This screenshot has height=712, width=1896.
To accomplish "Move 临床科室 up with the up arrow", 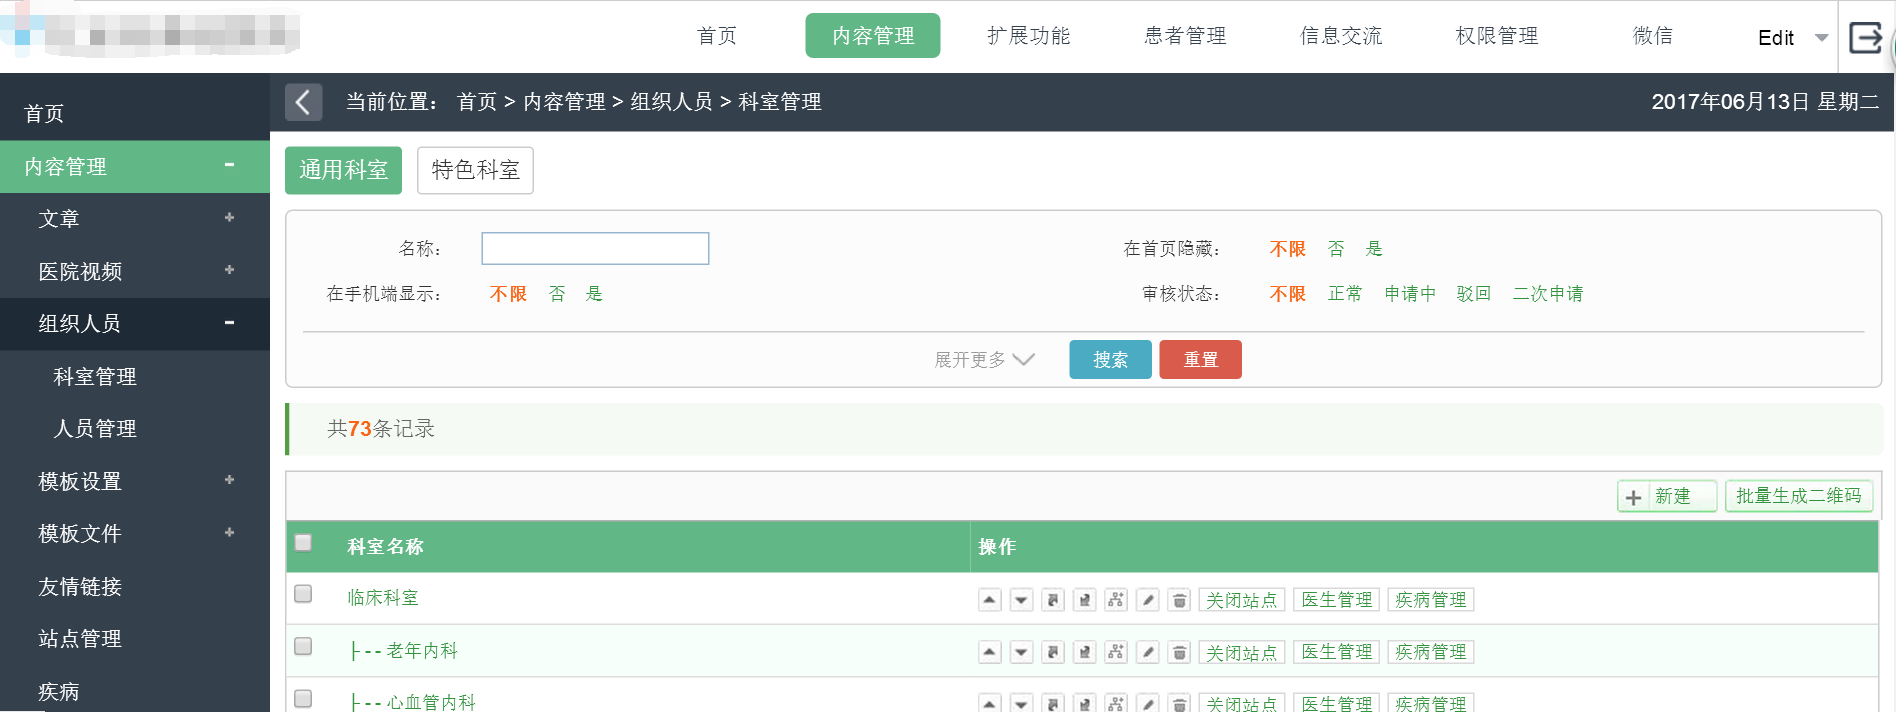I will (989, 600).
